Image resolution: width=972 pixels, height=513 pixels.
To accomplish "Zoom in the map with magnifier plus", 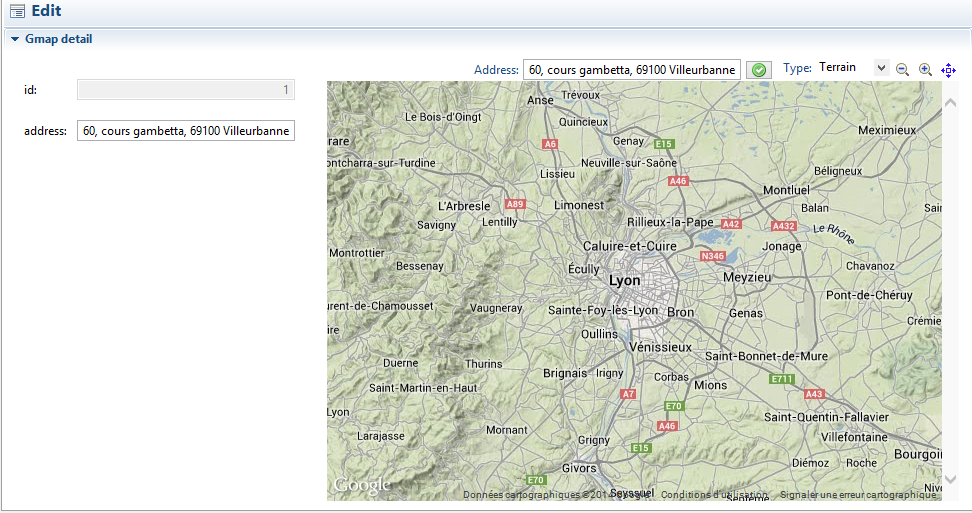I will coord(925,69).
